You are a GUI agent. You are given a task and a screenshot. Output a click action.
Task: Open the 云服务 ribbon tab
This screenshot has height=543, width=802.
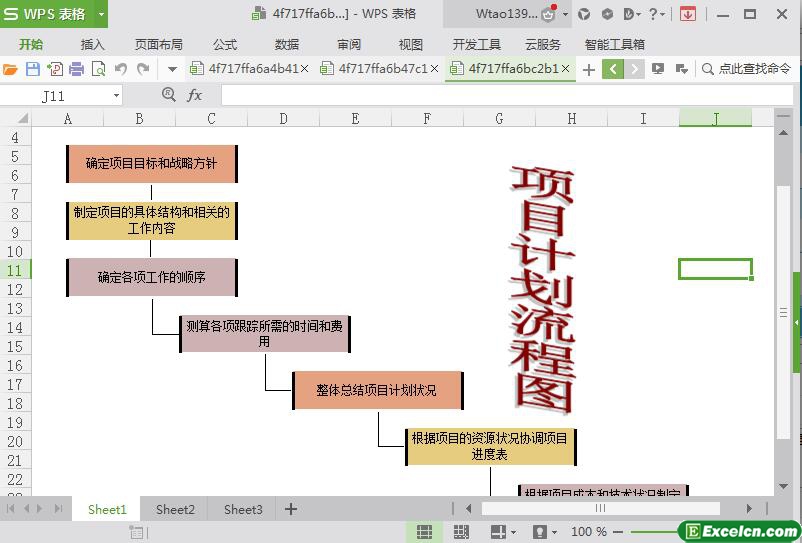pos(543,44)
